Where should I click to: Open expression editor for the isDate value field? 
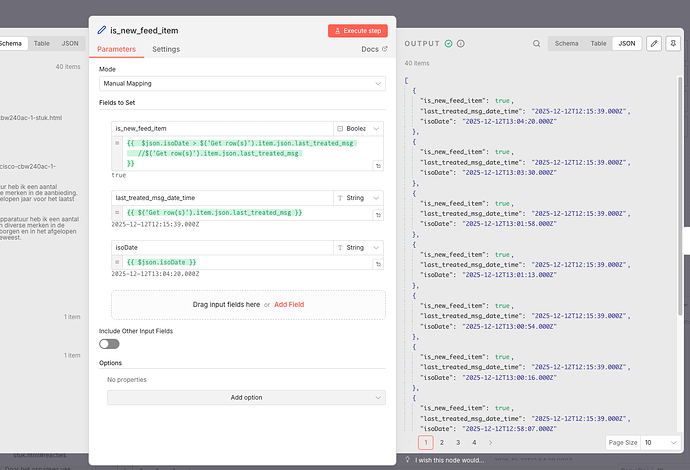[x=380, y=262]
